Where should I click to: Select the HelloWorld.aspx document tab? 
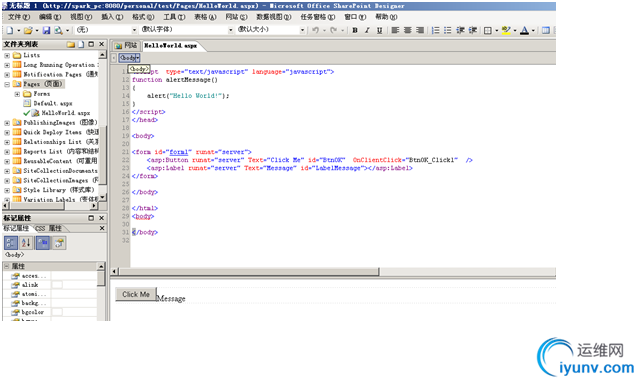pos(171,45)
